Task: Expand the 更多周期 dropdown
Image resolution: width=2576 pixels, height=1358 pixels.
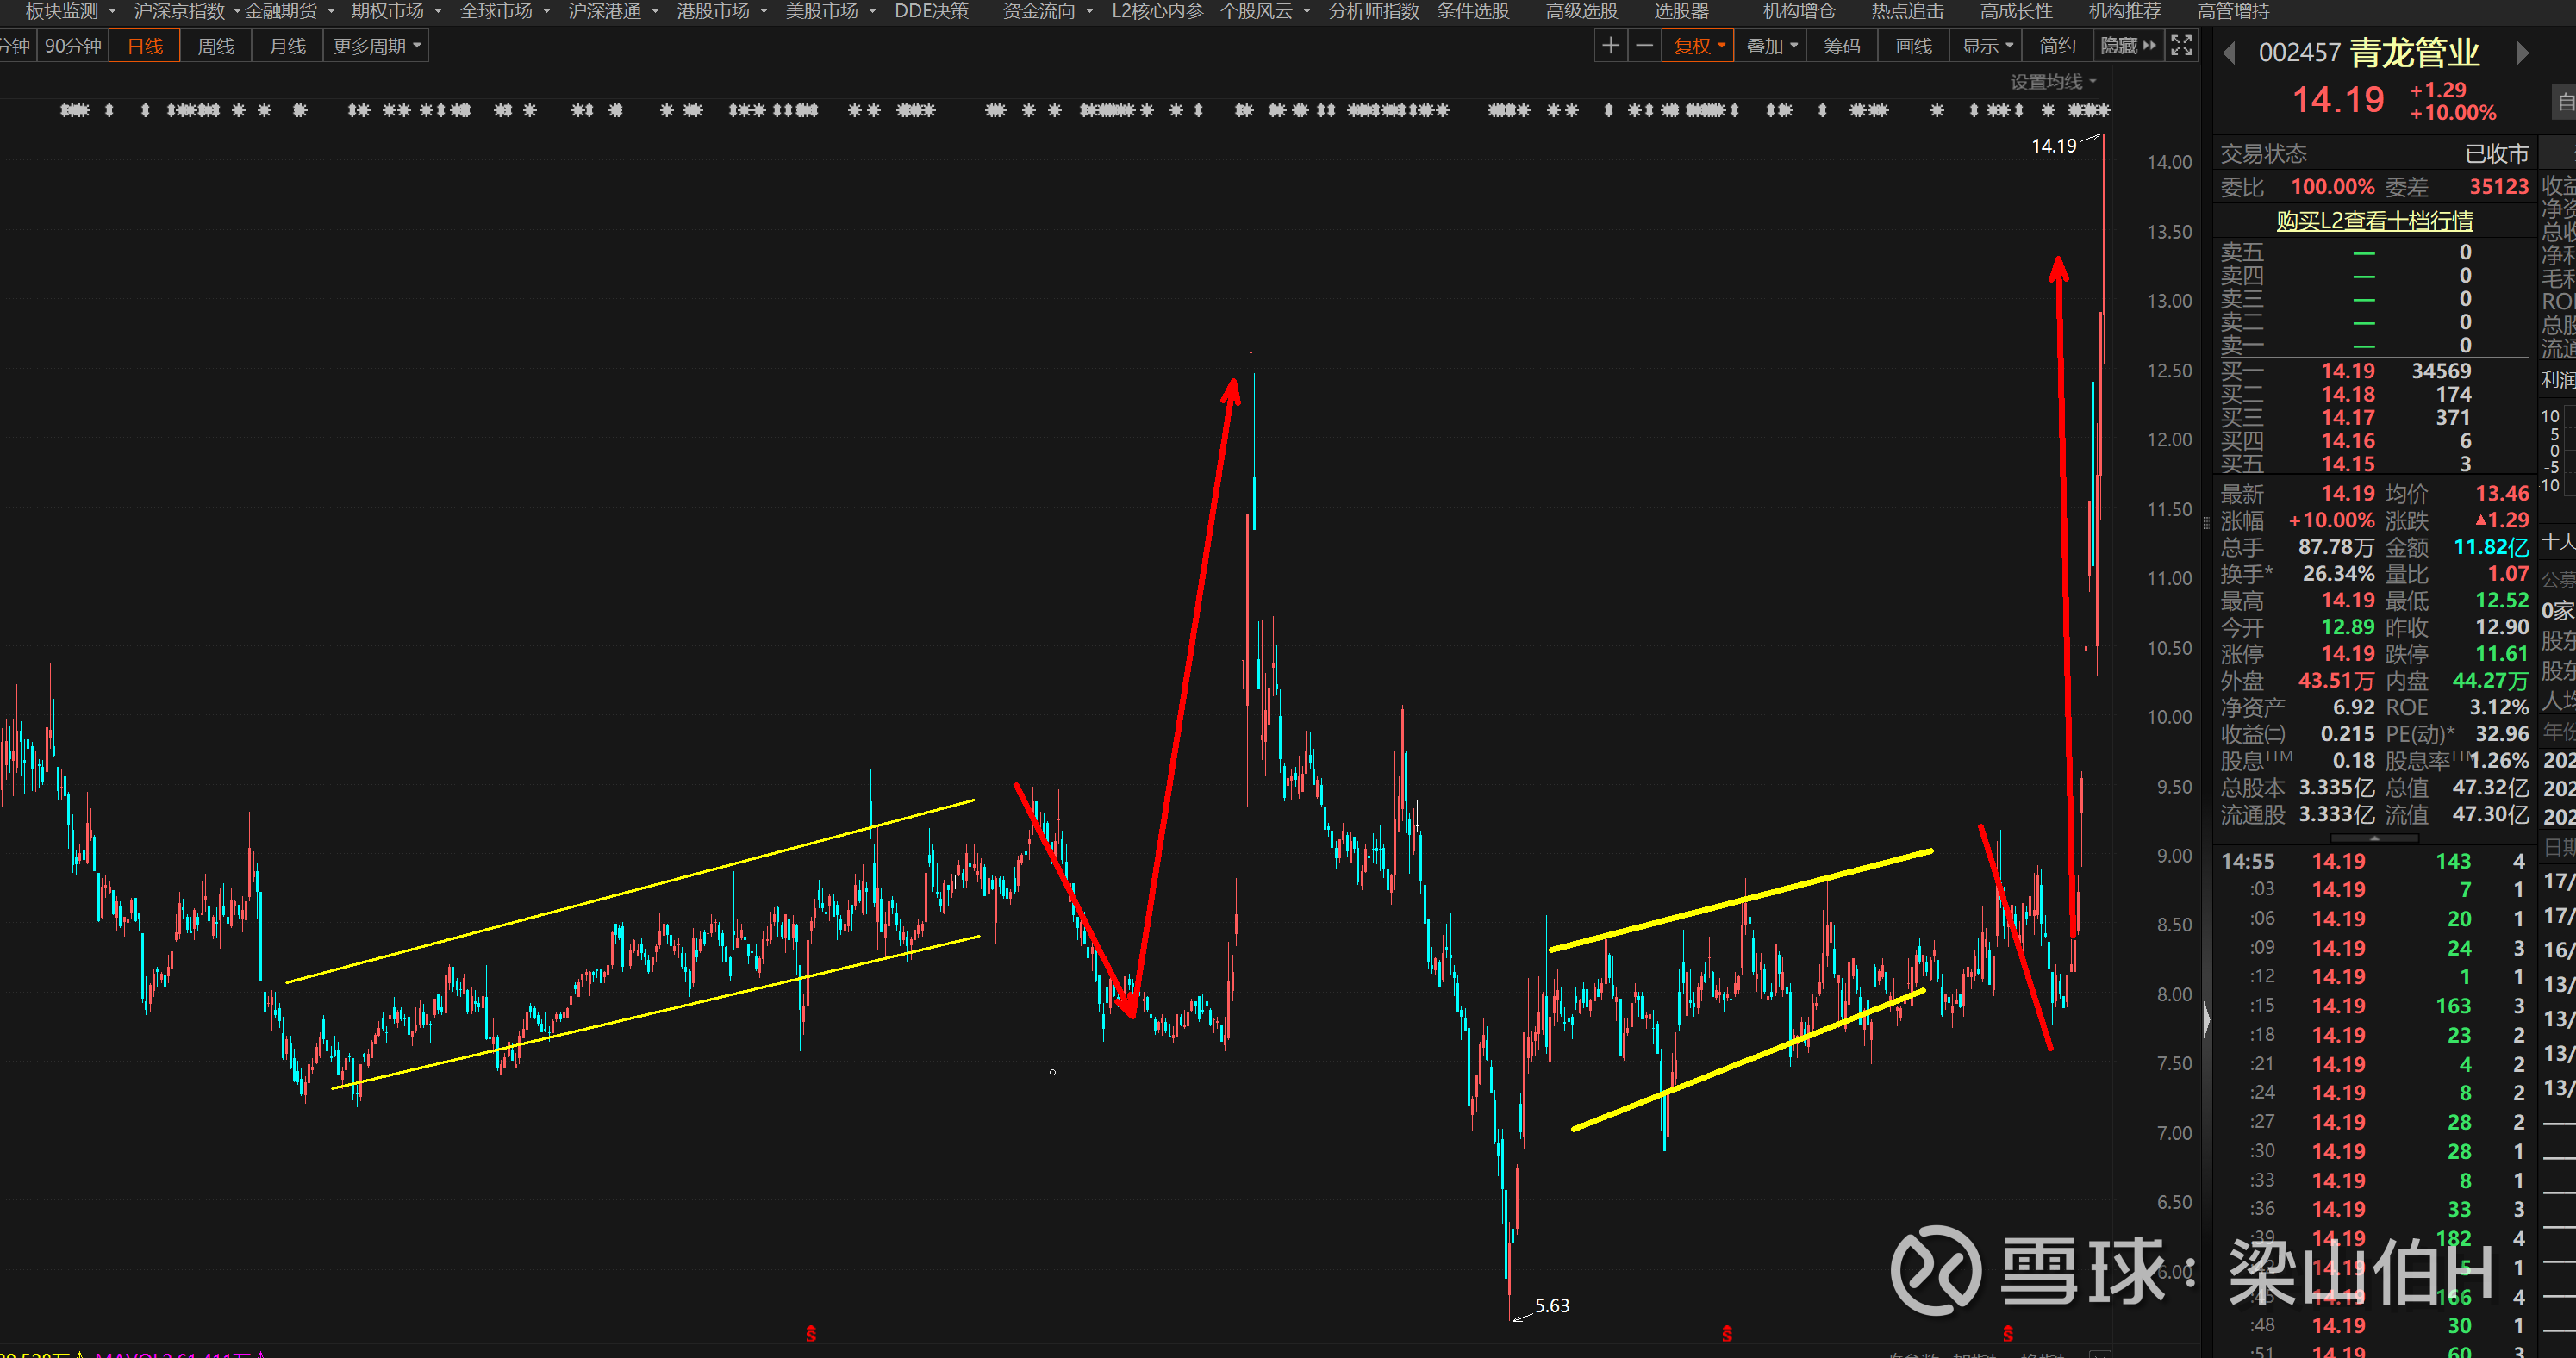Action: point(376,46)
